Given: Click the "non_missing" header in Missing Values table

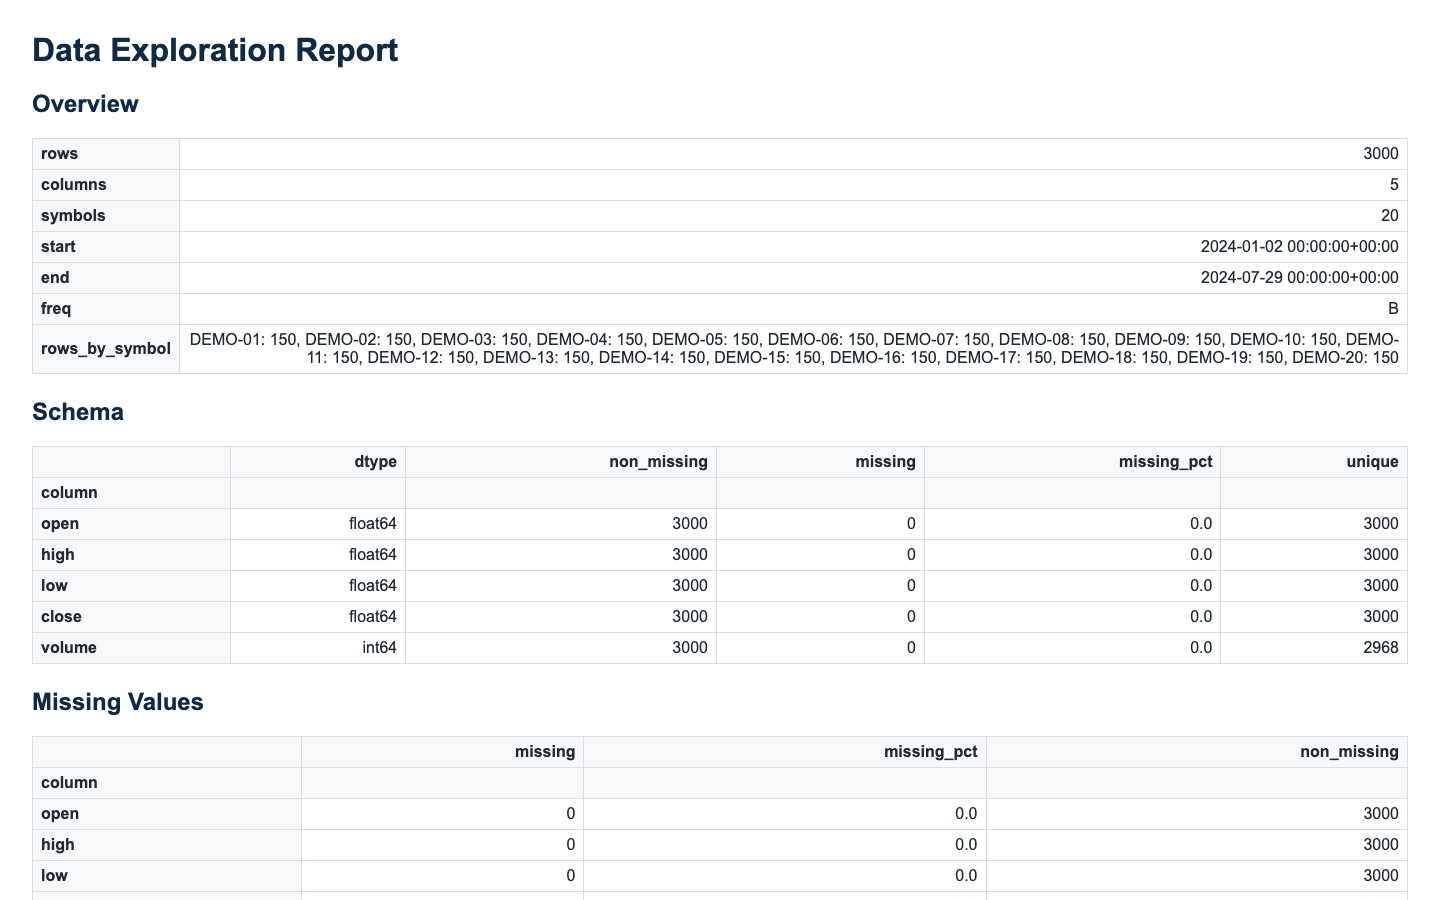Looking at the screenshot, I should click(1350, 752).
